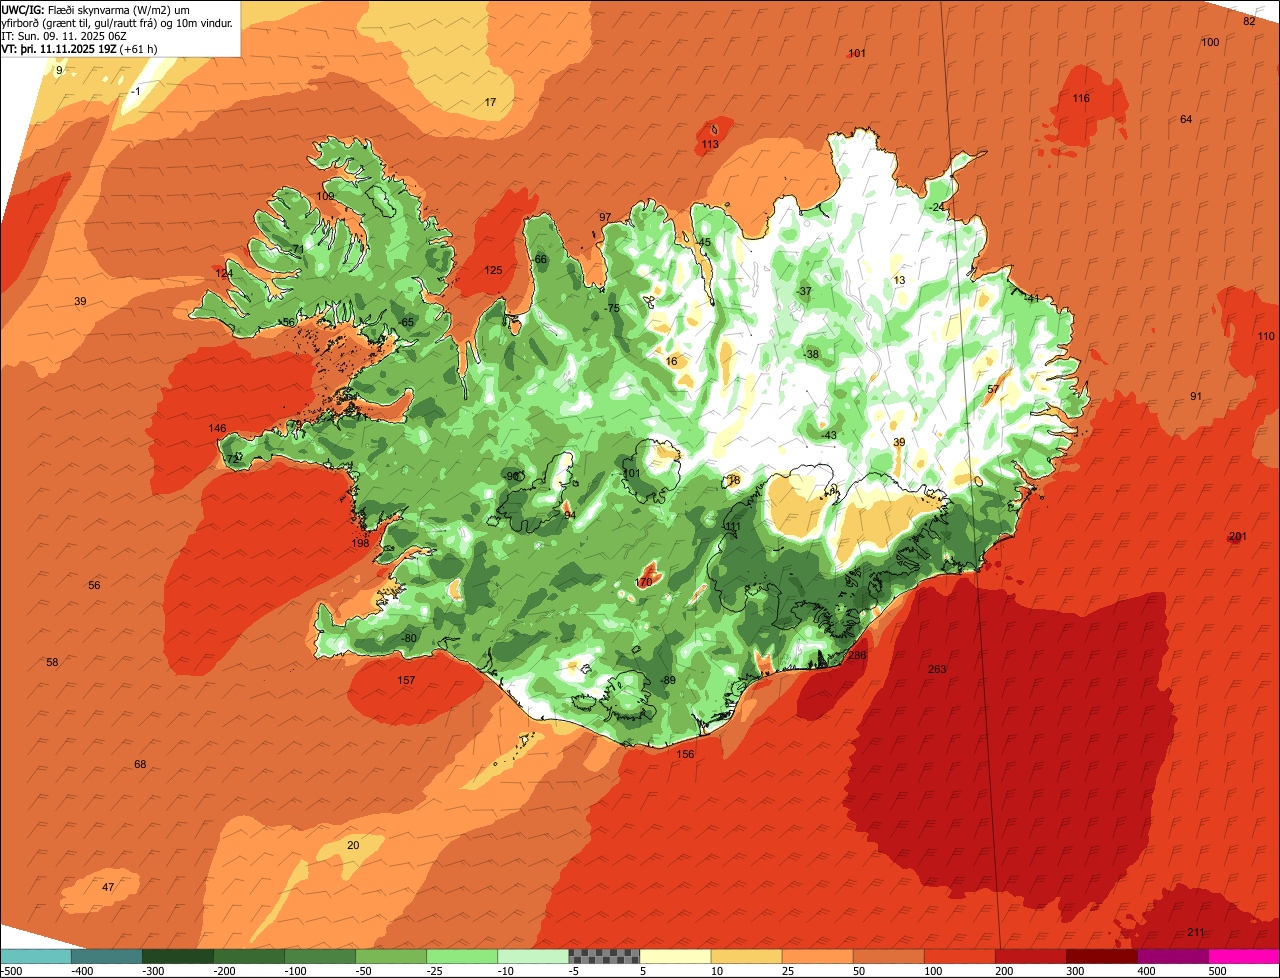Click the sea value 91

[x=1196, y=396]
